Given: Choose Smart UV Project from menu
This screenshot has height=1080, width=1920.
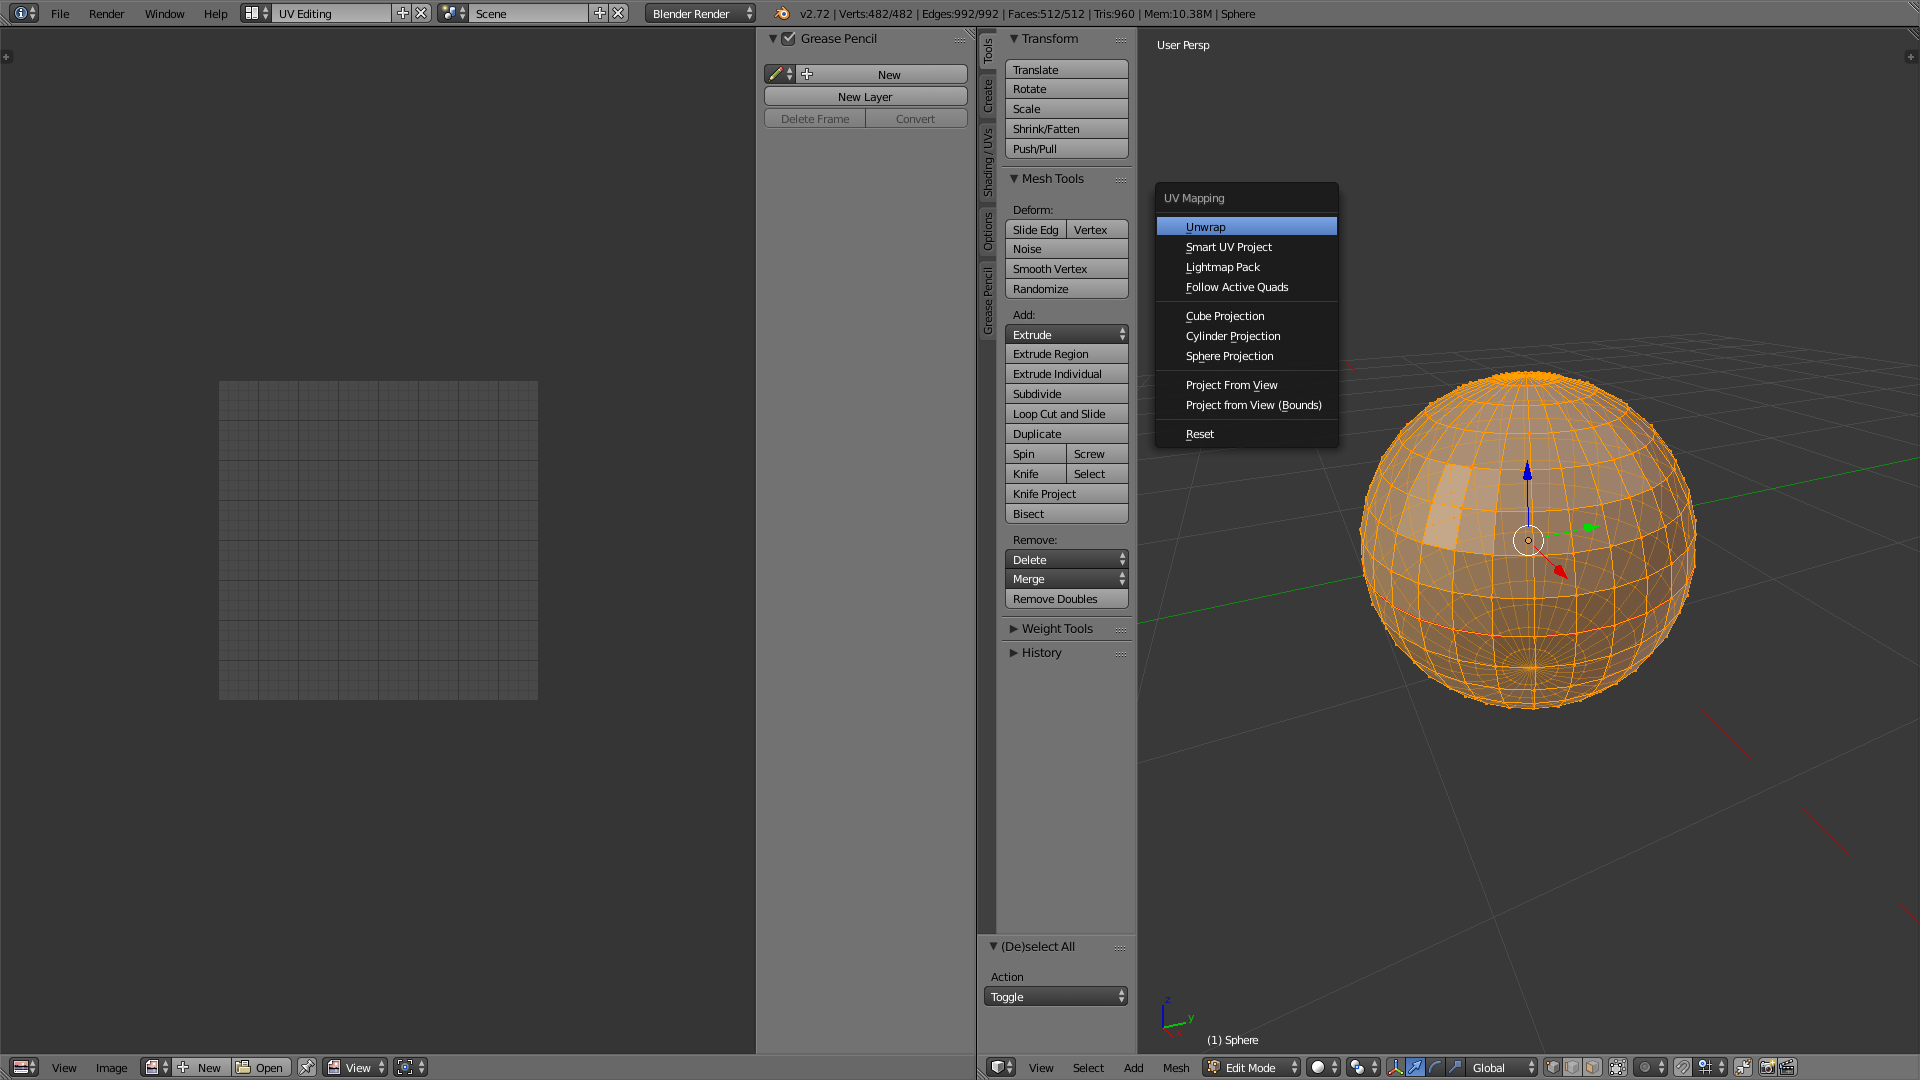Looking at the screenshot, I should click(x=1229, y=247).
